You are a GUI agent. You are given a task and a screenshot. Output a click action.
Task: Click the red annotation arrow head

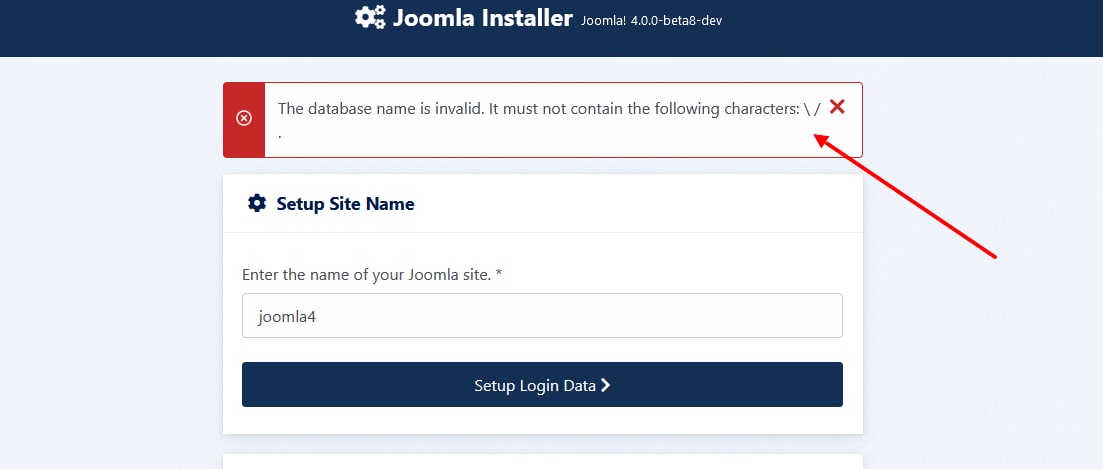pos(820,140)
